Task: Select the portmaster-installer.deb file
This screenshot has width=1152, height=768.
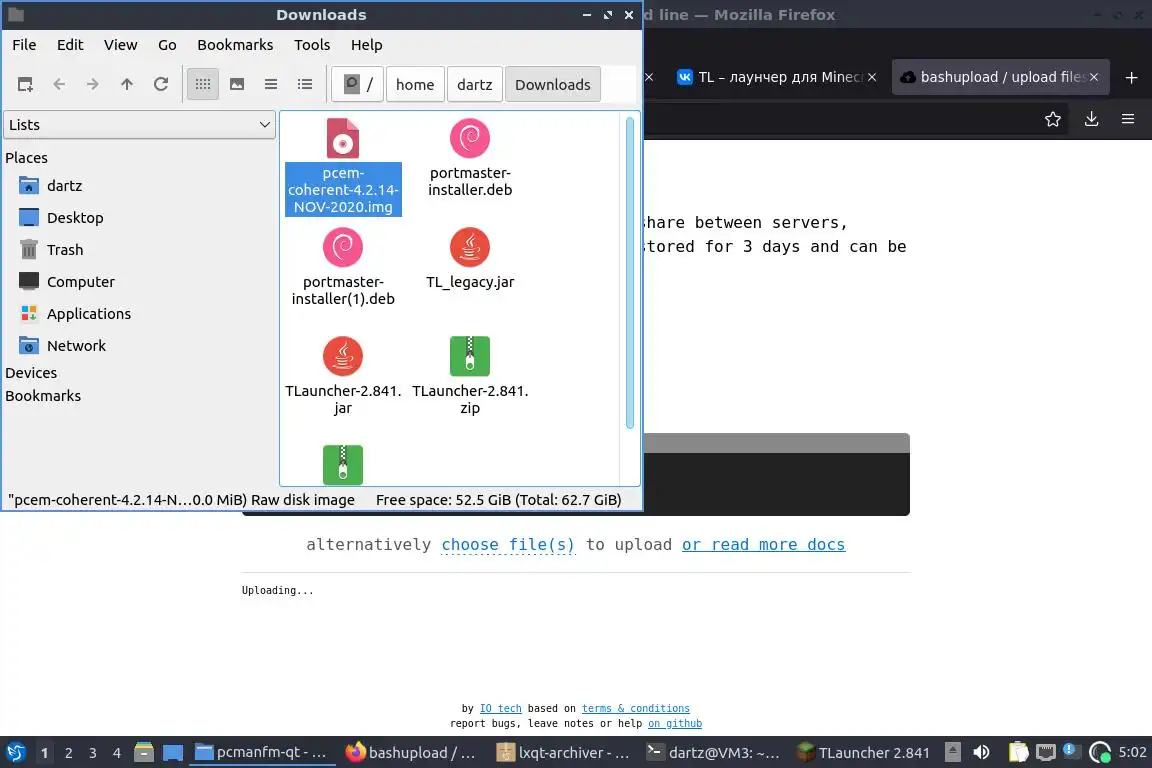Action: (470, 157)
